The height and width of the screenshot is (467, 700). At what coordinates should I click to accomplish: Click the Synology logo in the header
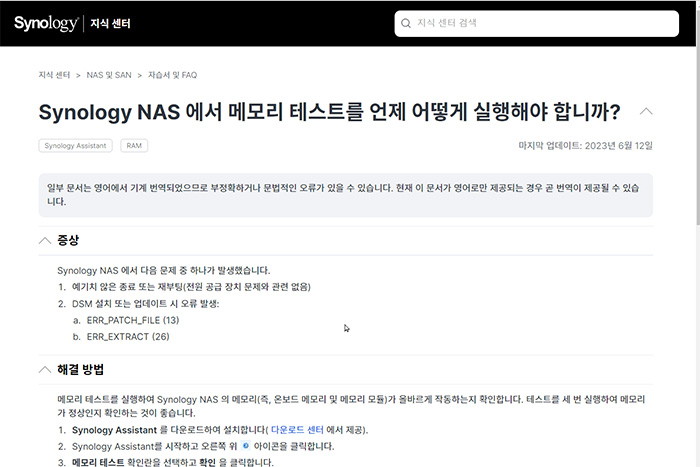tap(46, 23)
